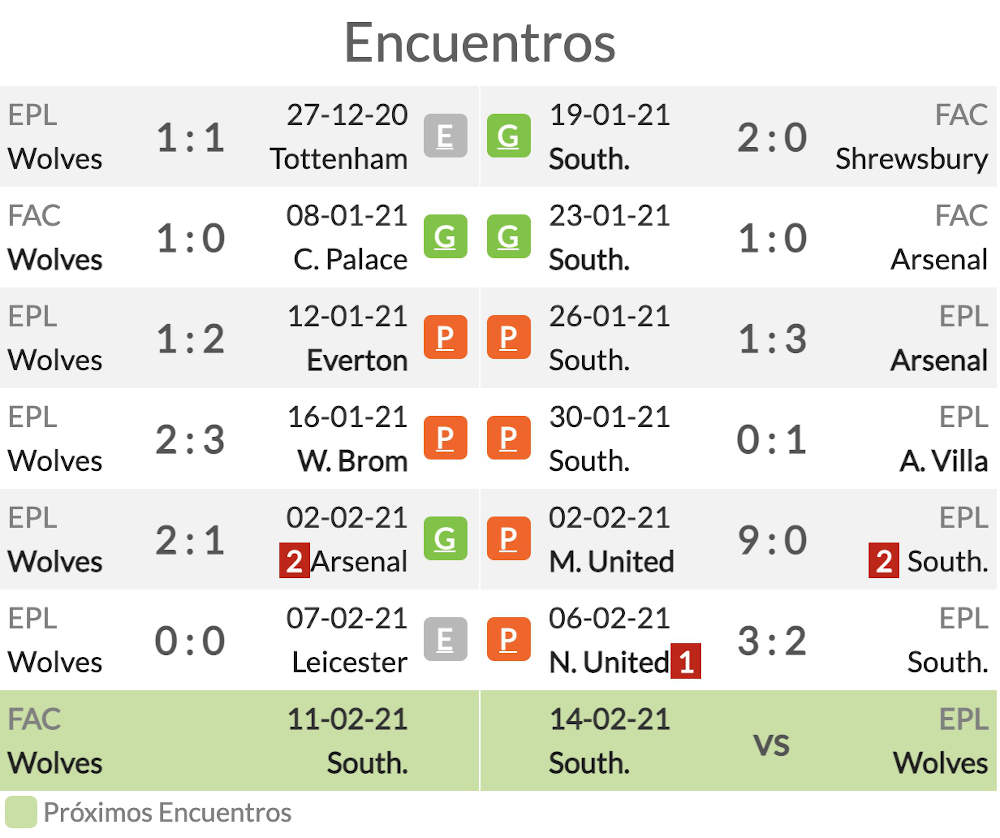Click the A. Villa team name
1000x838 pixels.
943,461
